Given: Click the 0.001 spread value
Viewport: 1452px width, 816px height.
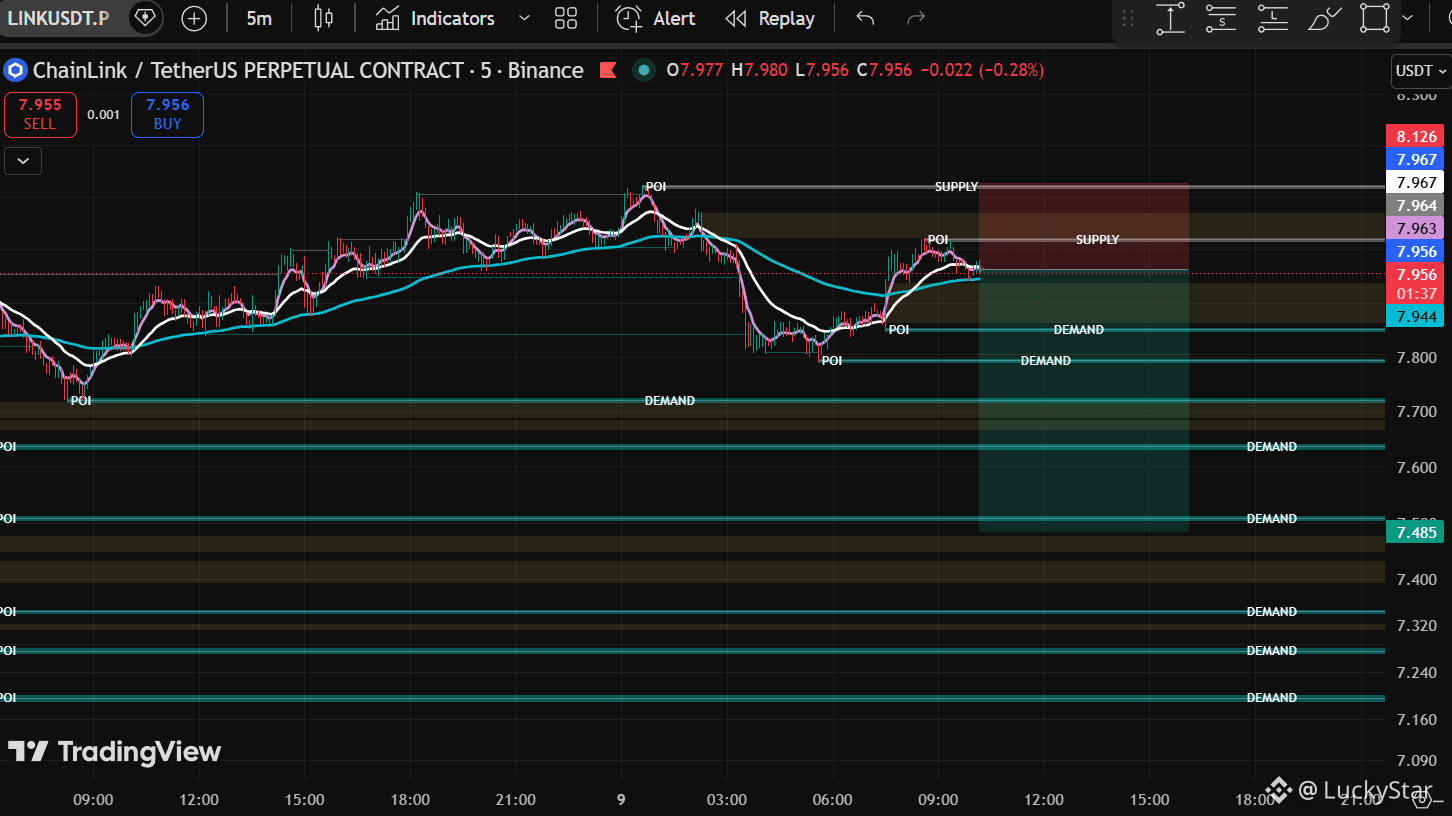Looking at the screenshot, I should tap(103, 114).
